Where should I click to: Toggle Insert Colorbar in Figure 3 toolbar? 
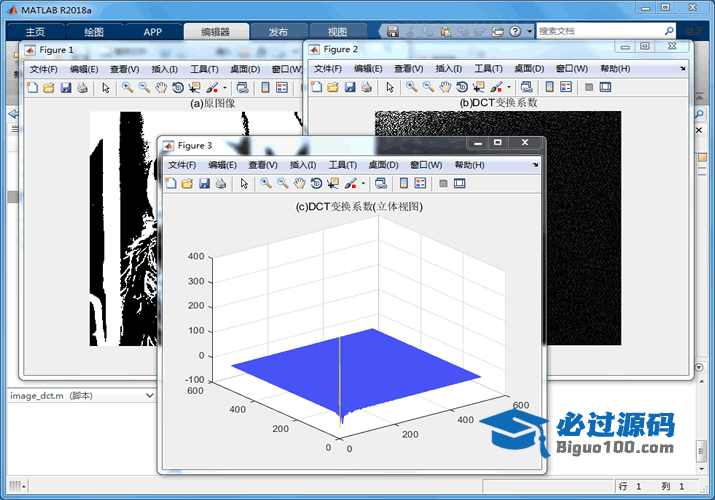pyautogui.click(x=403, y=184)
